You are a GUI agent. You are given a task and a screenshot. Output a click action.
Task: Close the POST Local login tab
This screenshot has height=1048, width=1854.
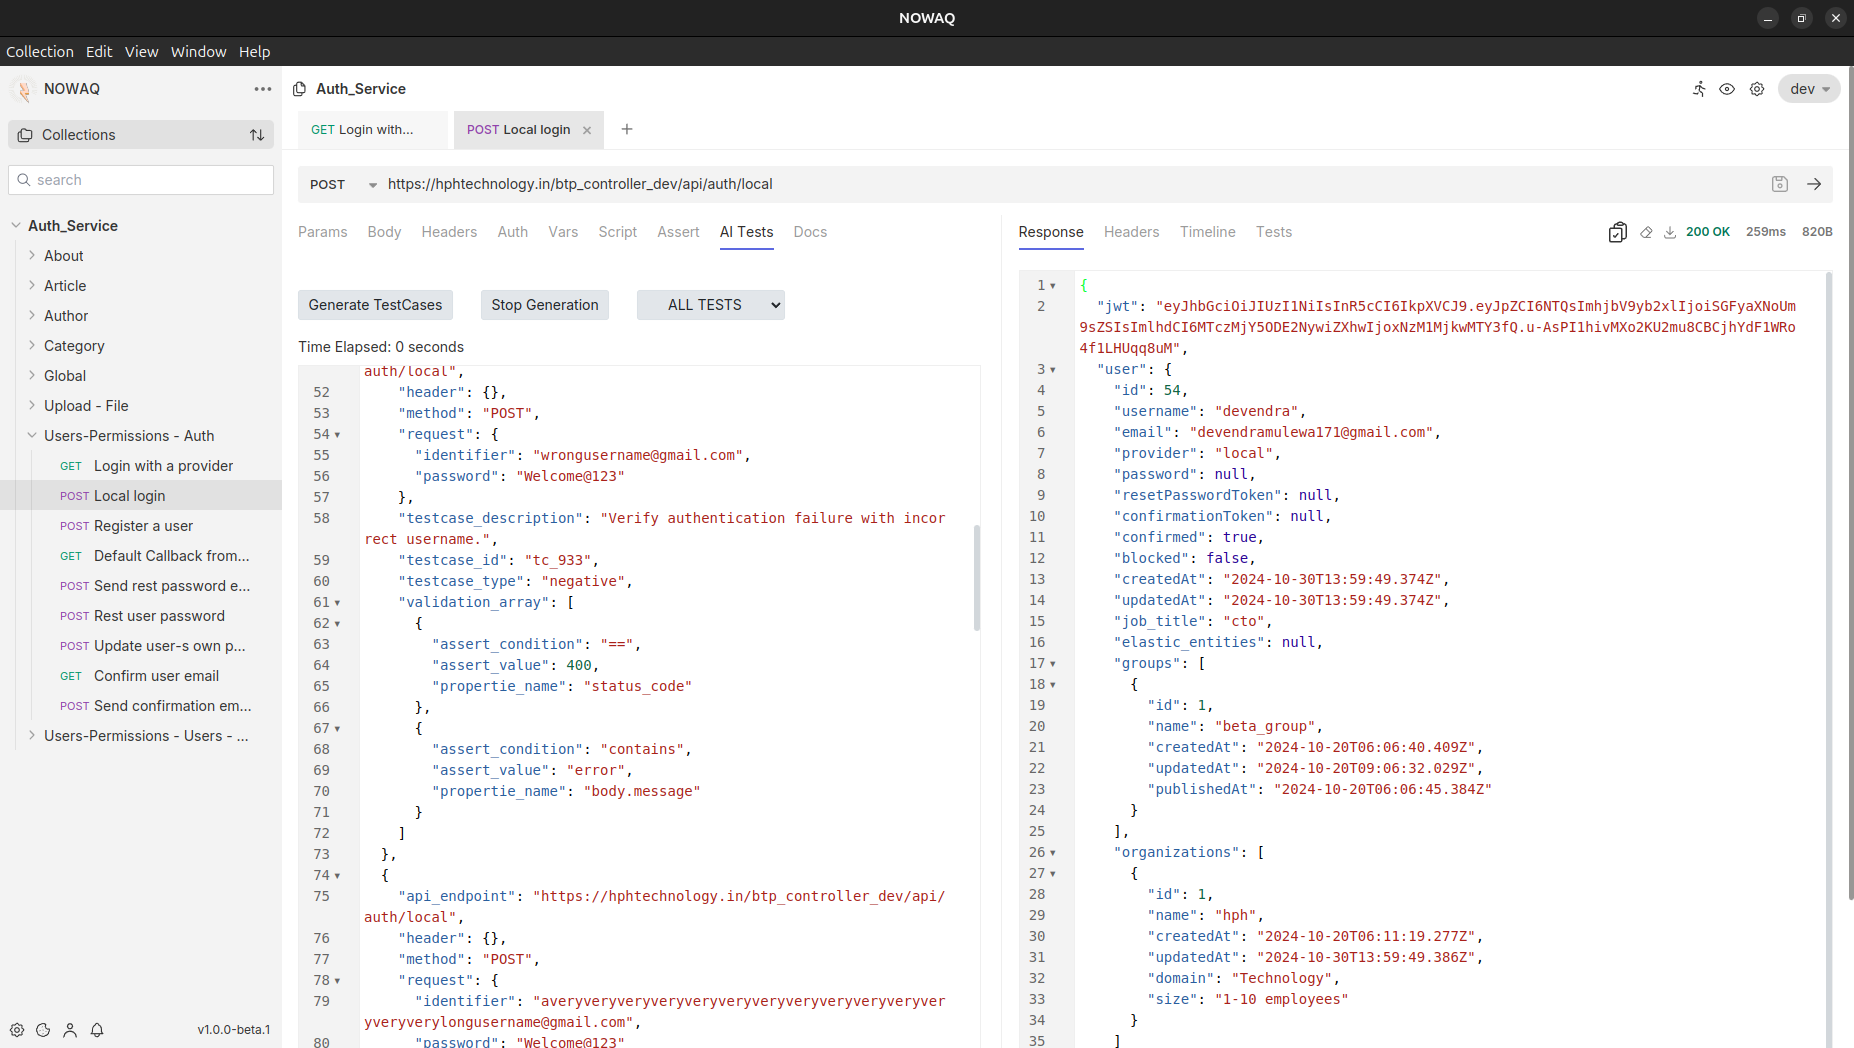click(587, 130)
